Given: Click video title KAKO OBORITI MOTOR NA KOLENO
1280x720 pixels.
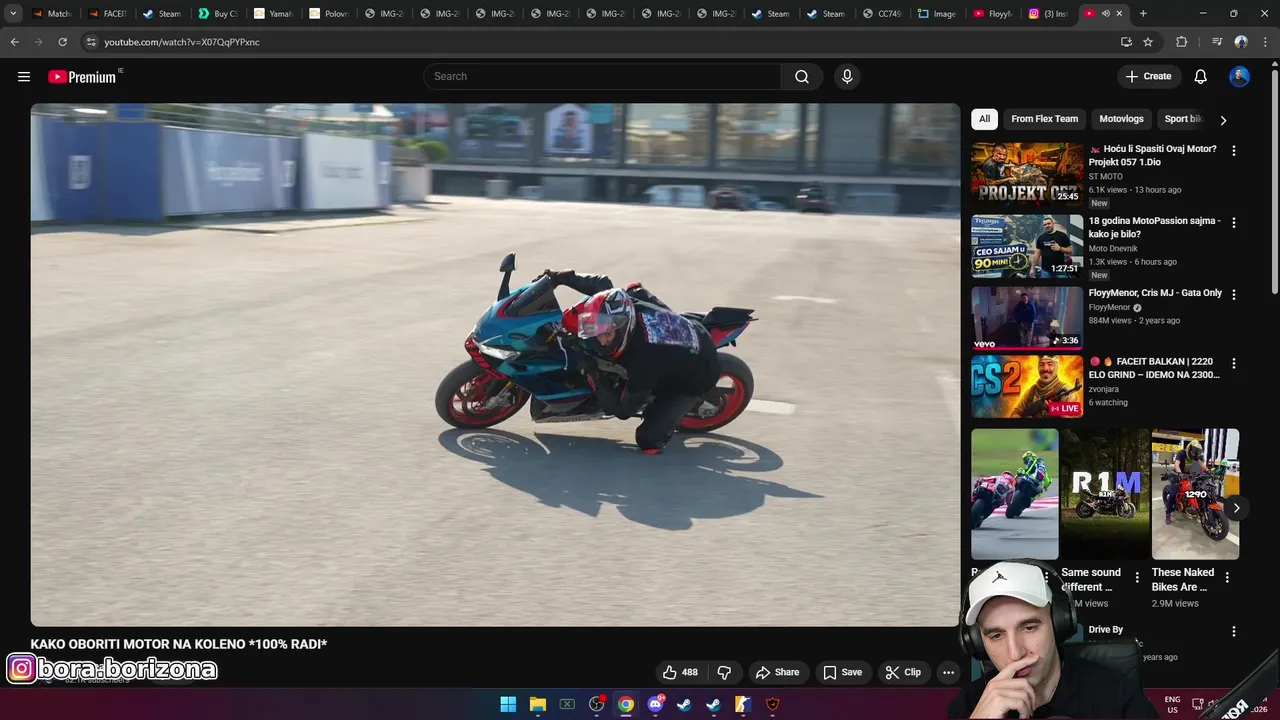Looking at the screenshot, I should tap(179, 644).
